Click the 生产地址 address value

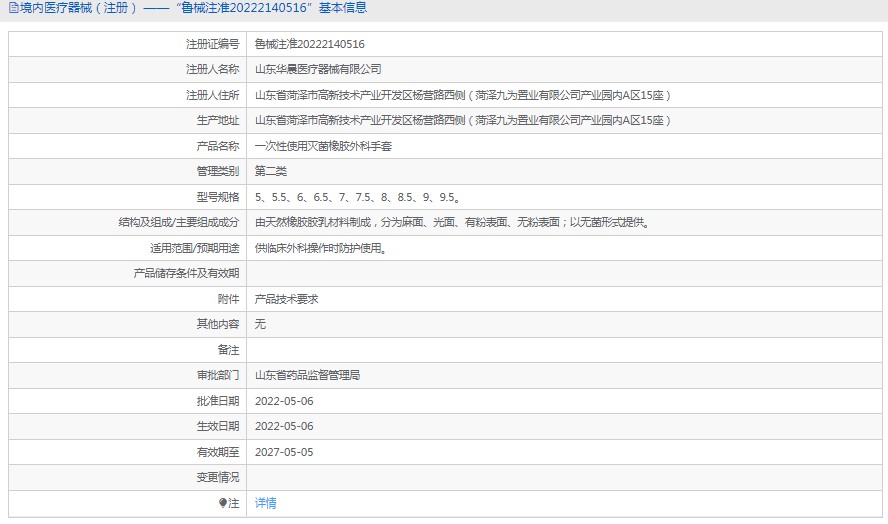463,120
